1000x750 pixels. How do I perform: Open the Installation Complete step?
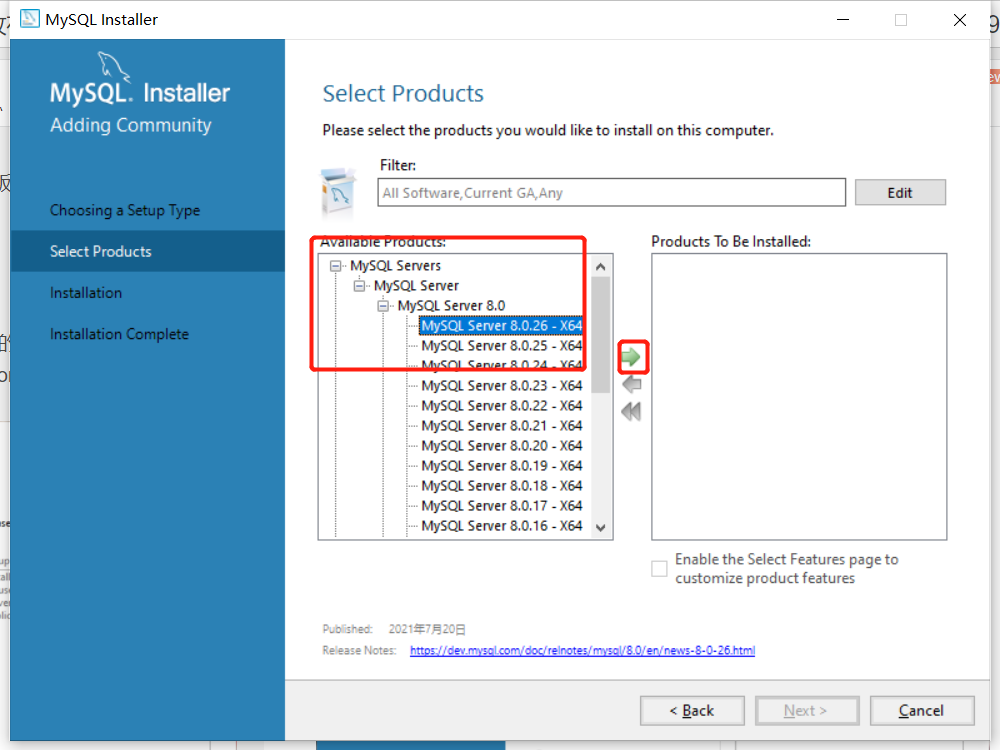tap(119, 334)
